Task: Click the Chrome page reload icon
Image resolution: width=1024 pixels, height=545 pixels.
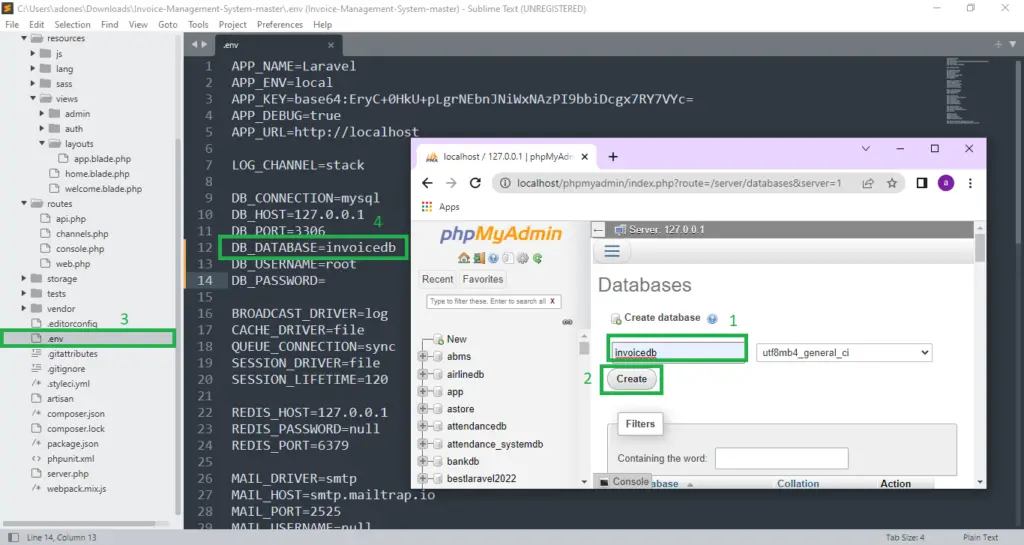Action: click(476, 183)
